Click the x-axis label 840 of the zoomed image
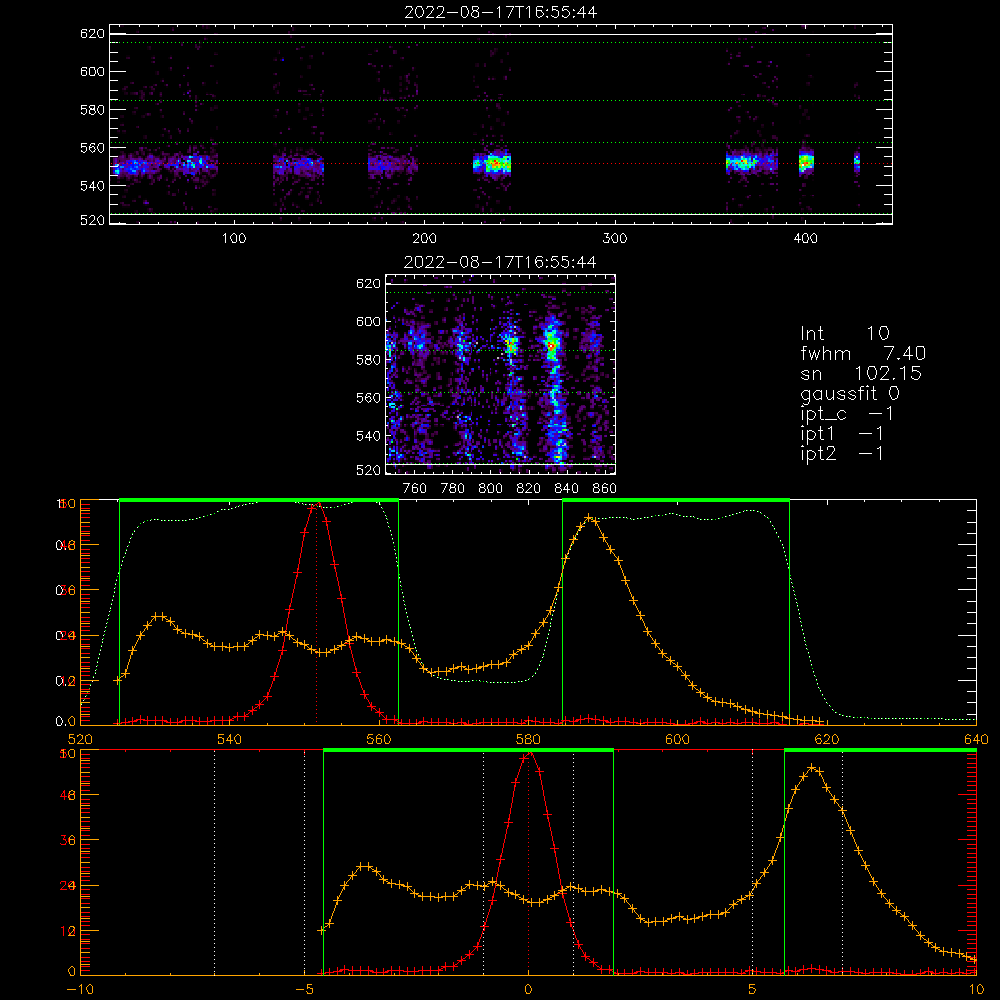This screenshot has width=1000, height=1000. tap(566, 489)
